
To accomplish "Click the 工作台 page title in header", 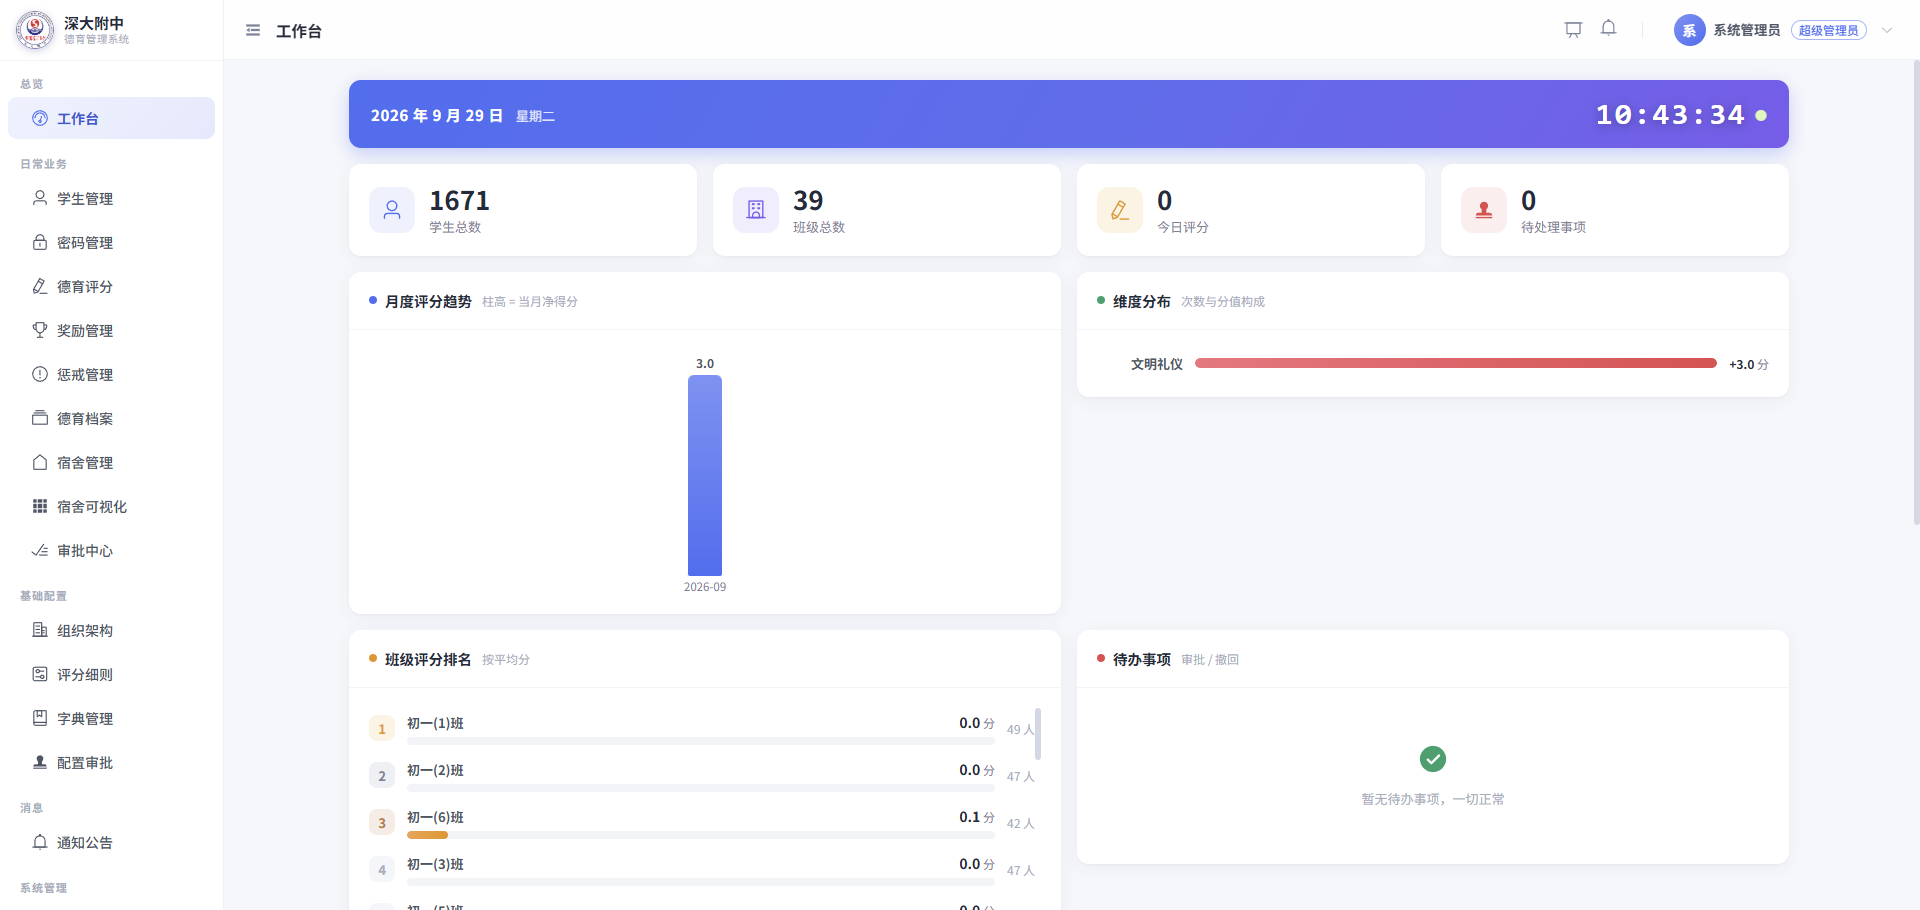I will (x=299, y=31).
